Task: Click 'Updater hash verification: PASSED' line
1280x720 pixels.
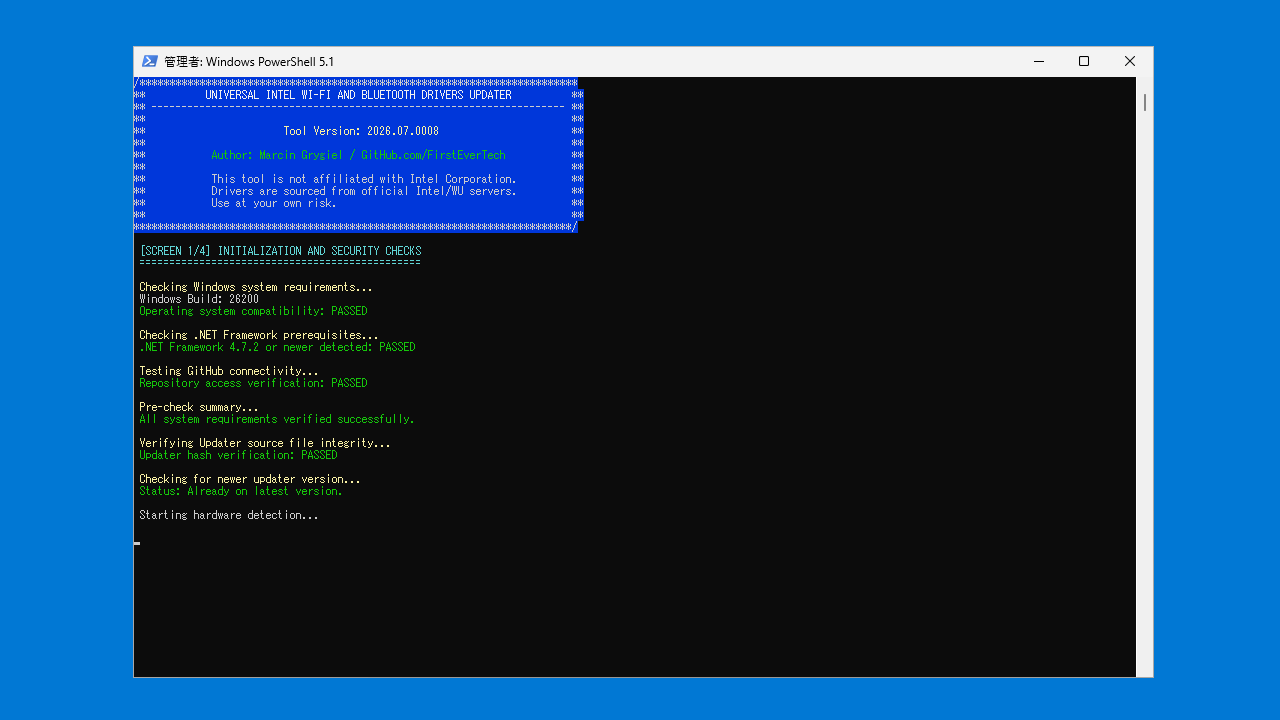Action: [238, 455]
